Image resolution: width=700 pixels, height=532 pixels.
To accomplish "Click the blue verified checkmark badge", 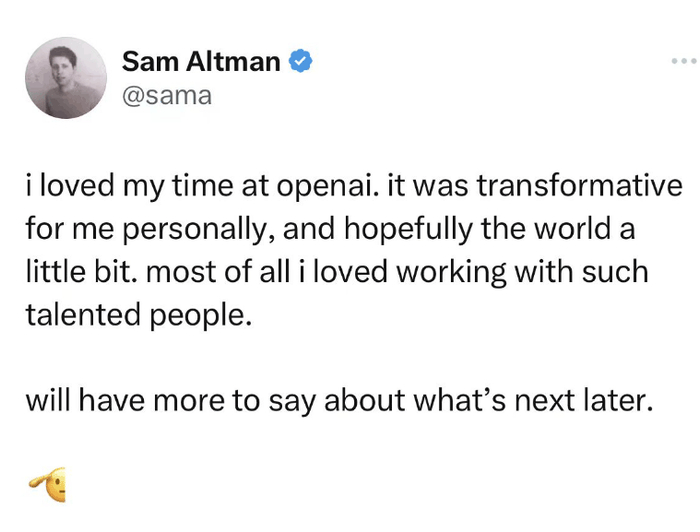I will (301, 62).
